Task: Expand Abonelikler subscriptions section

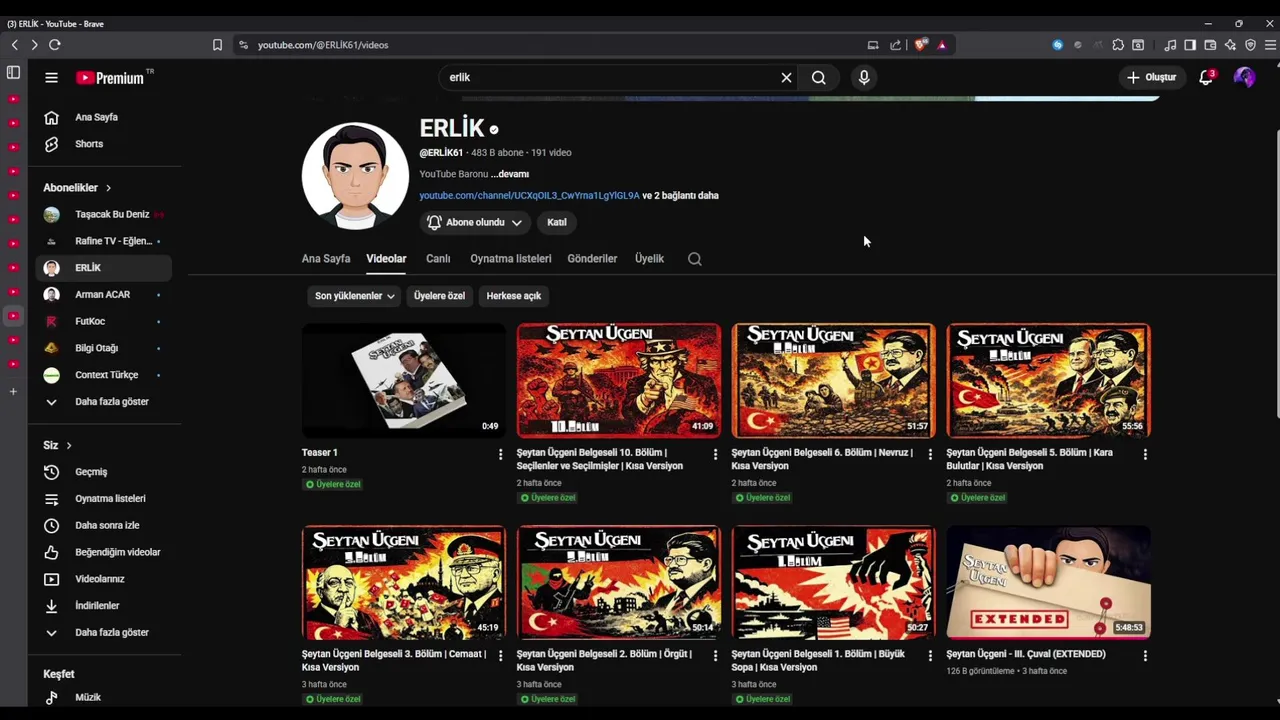Action: (77, 188)
